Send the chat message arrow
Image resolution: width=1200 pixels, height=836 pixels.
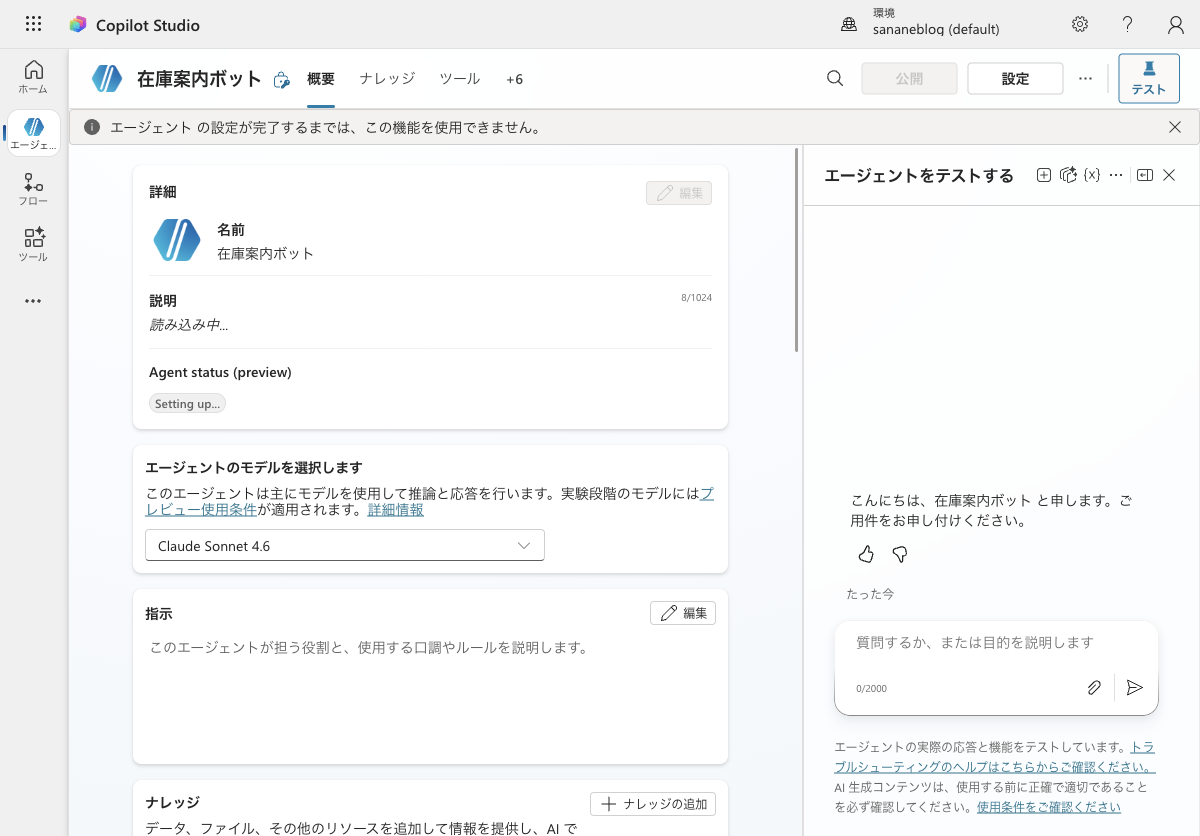[x=1134, y=688]
